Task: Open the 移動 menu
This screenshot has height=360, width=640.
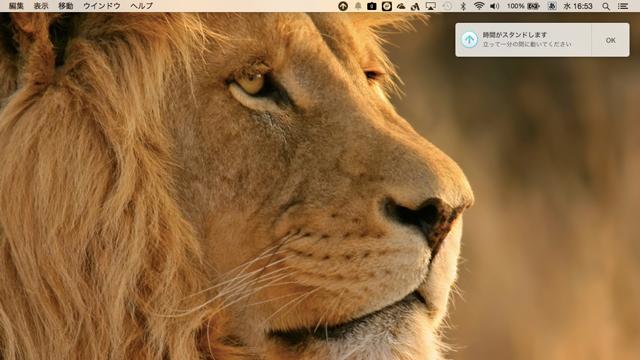Action: coord(66,6)
